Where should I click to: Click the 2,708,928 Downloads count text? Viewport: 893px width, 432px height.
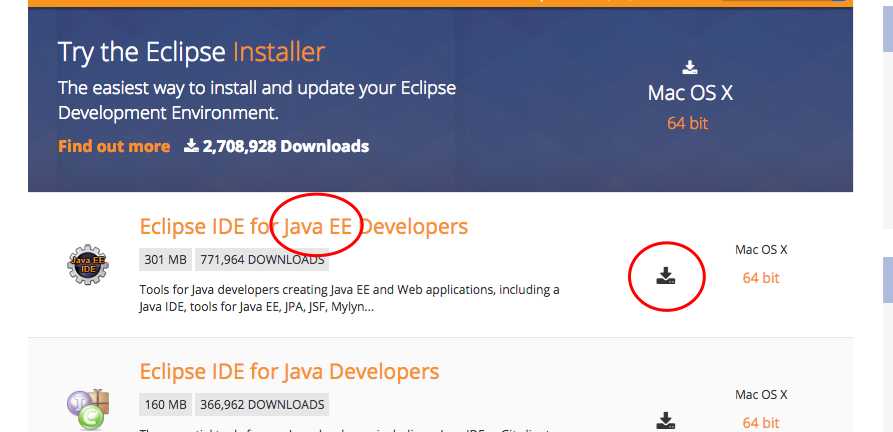coord(286,146)
